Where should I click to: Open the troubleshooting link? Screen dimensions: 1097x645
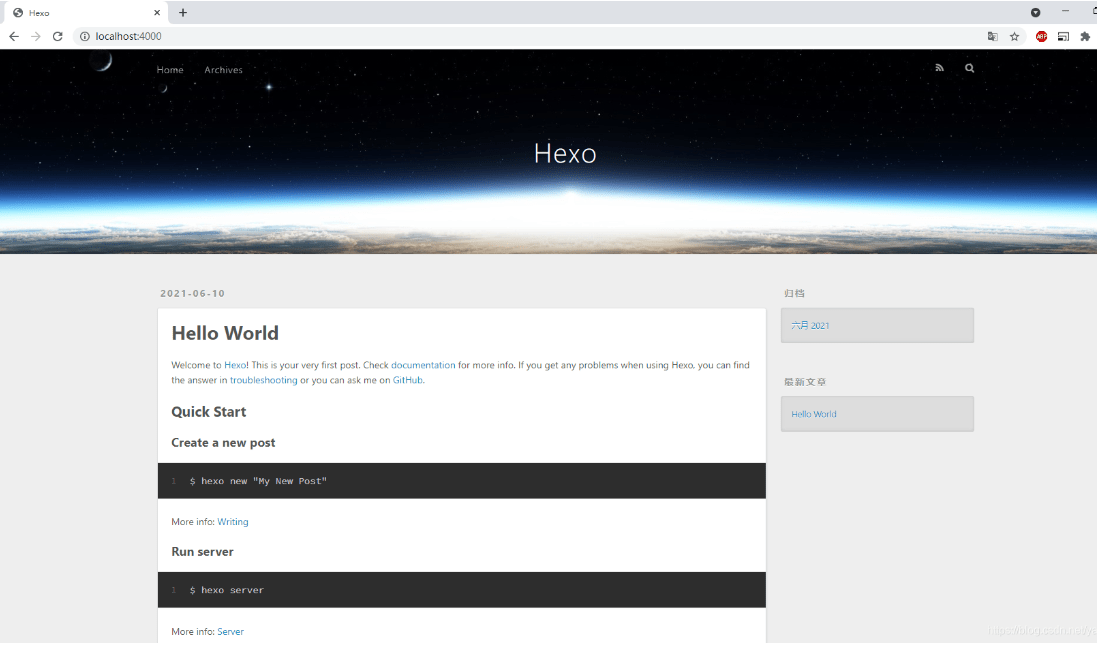pos(264,380)
